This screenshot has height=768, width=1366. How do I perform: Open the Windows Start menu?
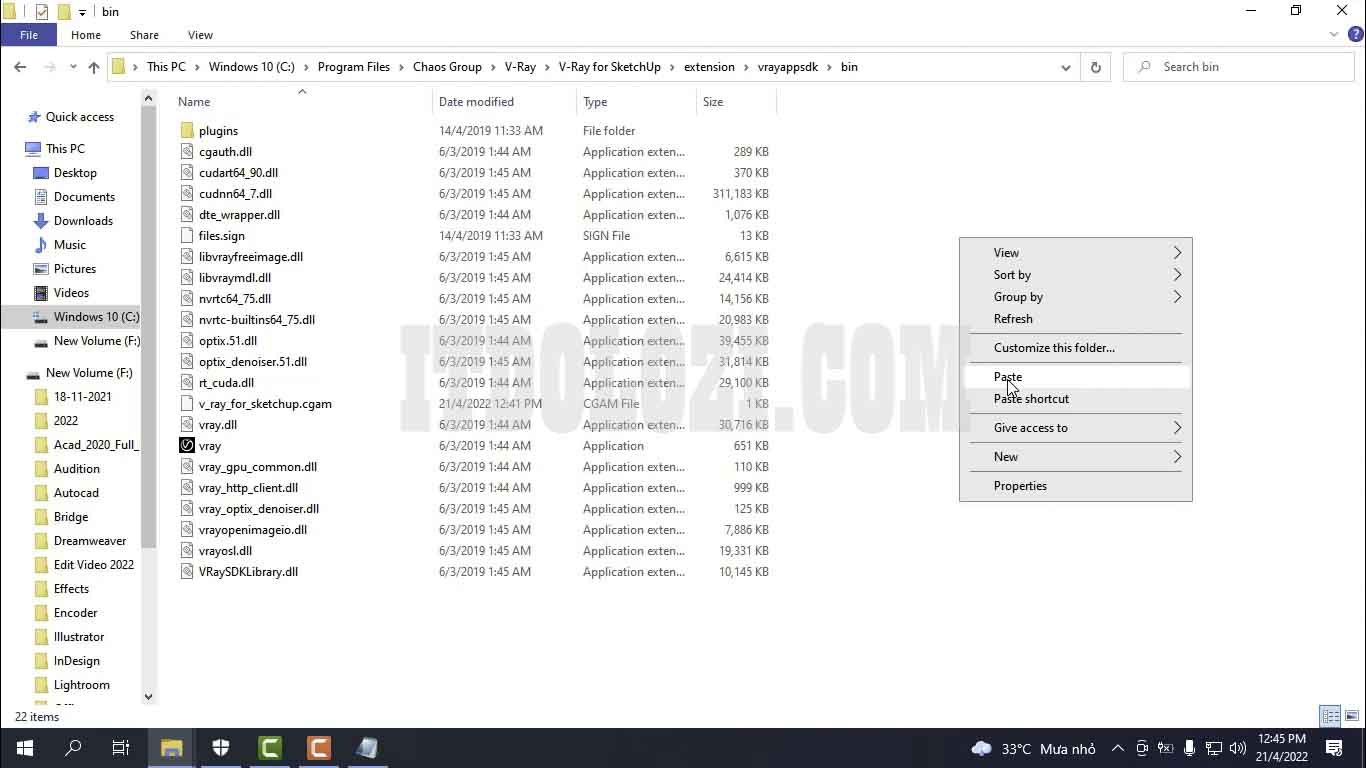[x=25, y=748]
